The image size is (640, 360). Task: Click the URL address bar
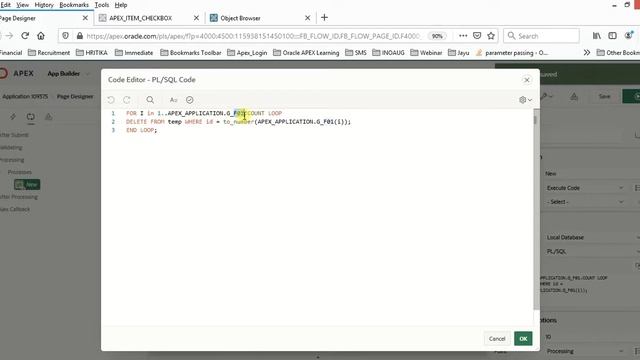click(253, 36)
